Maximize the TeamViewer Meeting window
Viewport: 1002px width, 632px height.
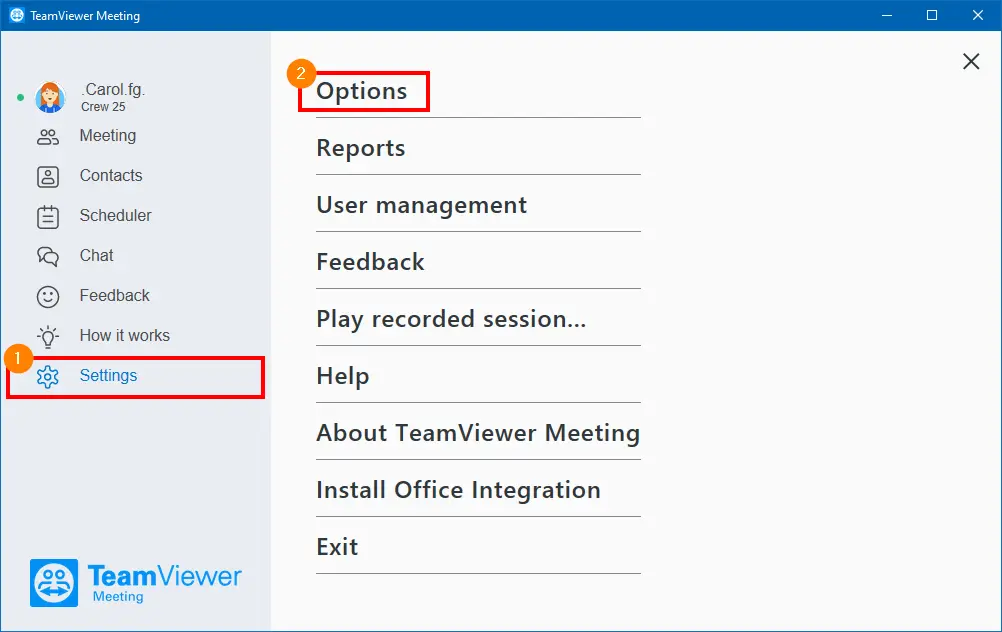click(x=932, y=15)
